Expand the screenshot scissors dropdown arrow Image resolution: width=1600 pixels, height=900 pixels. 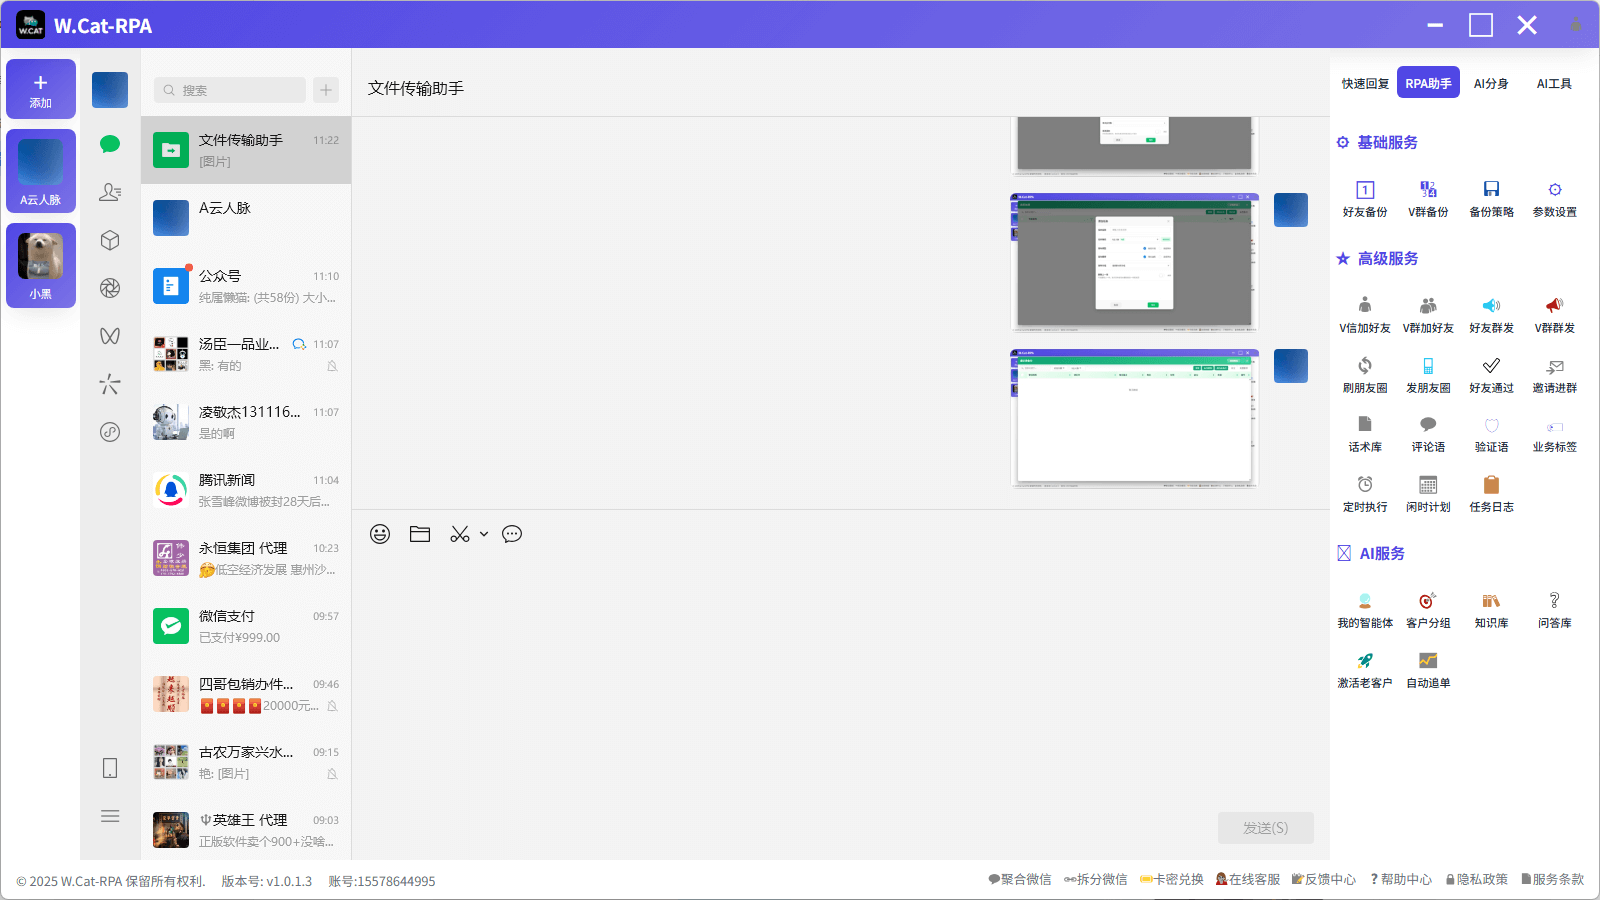484,534
